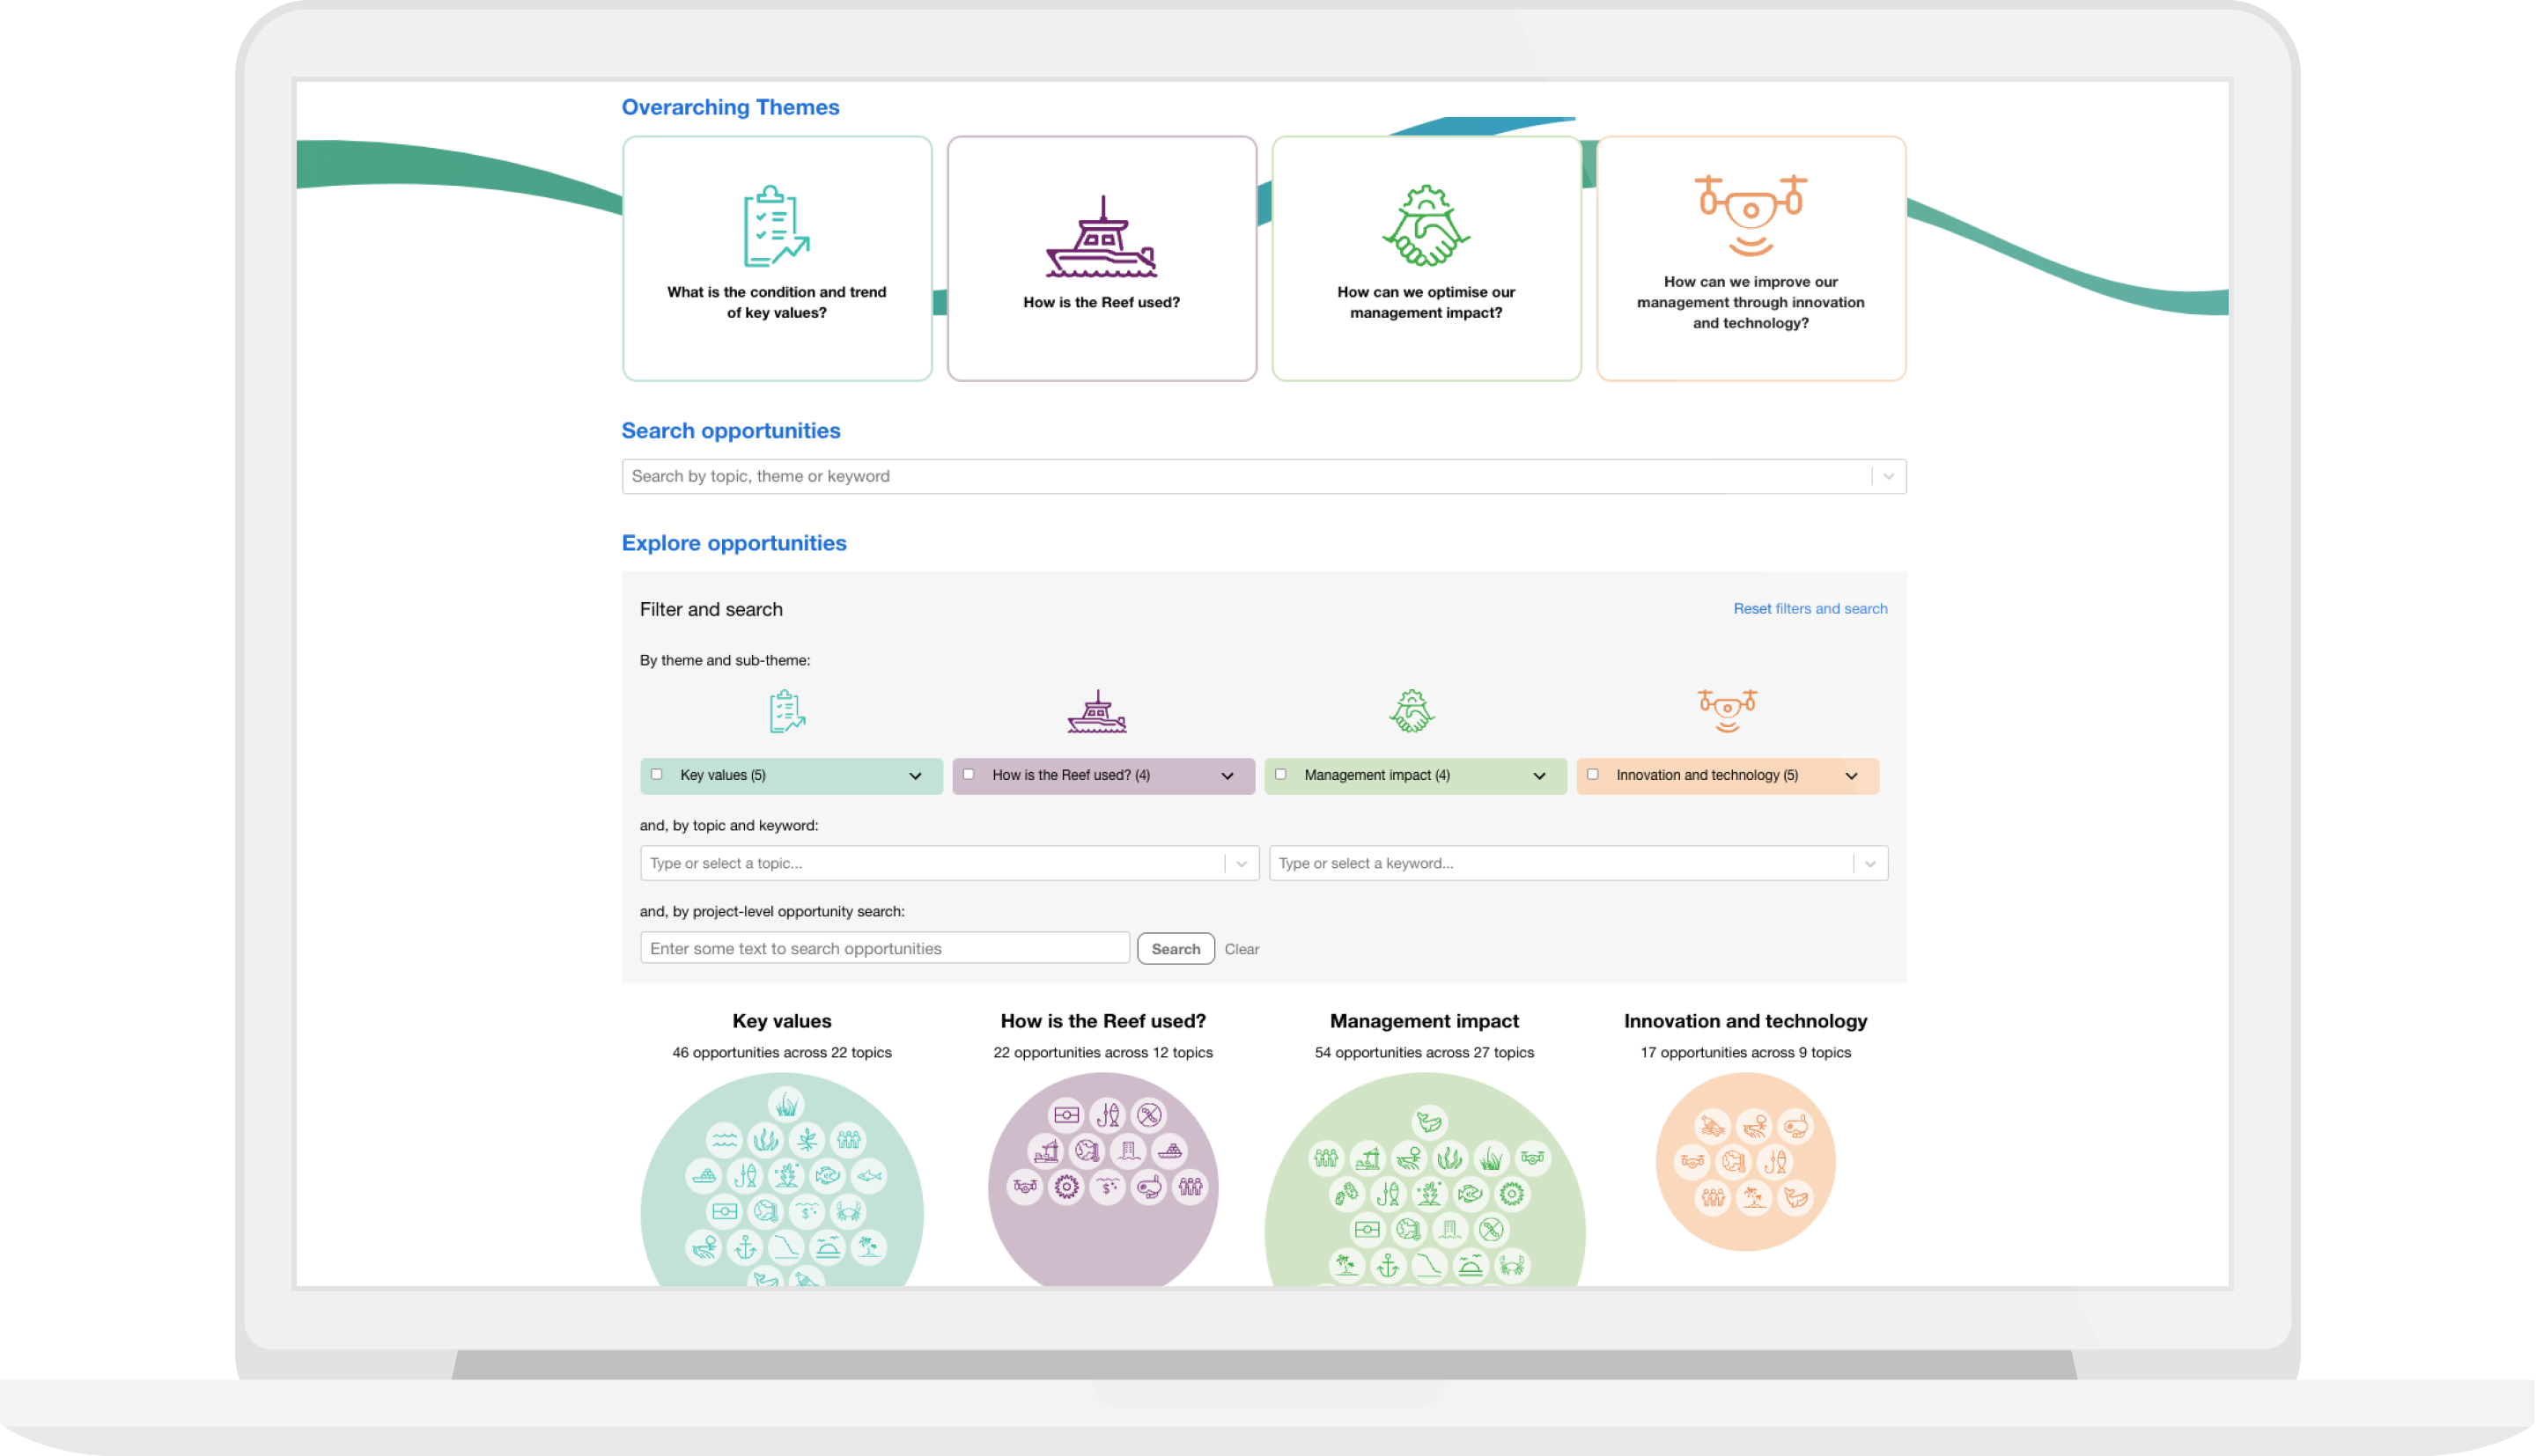2536x1456 pixels.
Task: Enable the Innovation and technology (5) checkbox
Action: [1593, 774]
